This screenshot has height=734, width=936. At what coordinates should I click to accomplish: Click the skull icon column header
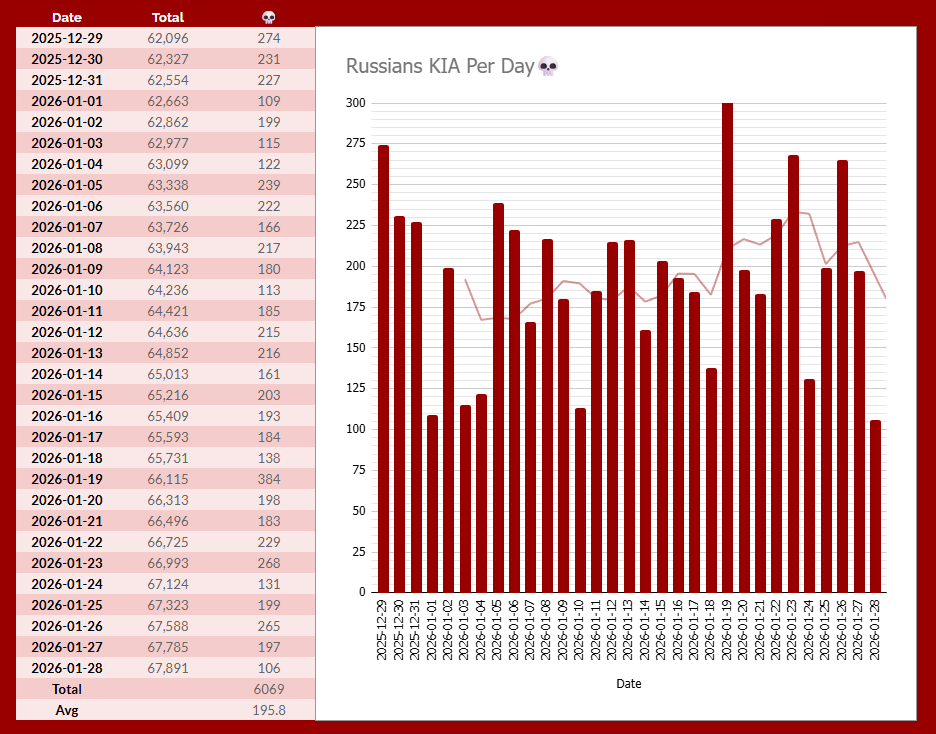pos(268,17)
